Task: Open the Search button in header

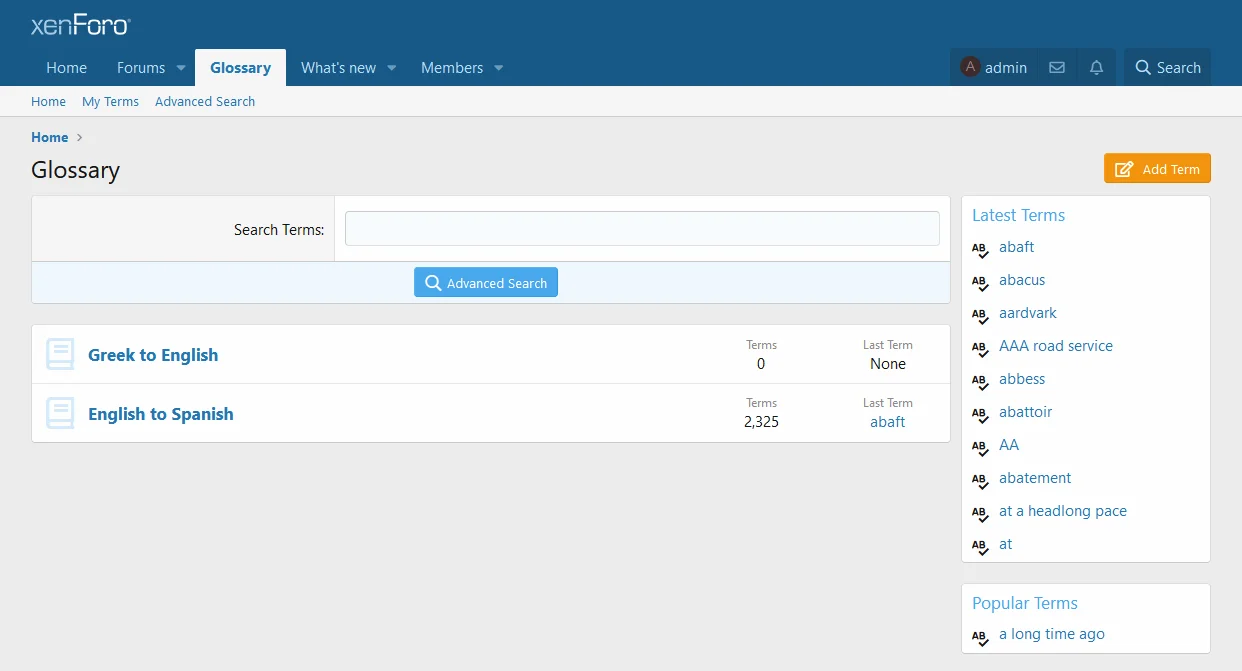Action: 1167,68
